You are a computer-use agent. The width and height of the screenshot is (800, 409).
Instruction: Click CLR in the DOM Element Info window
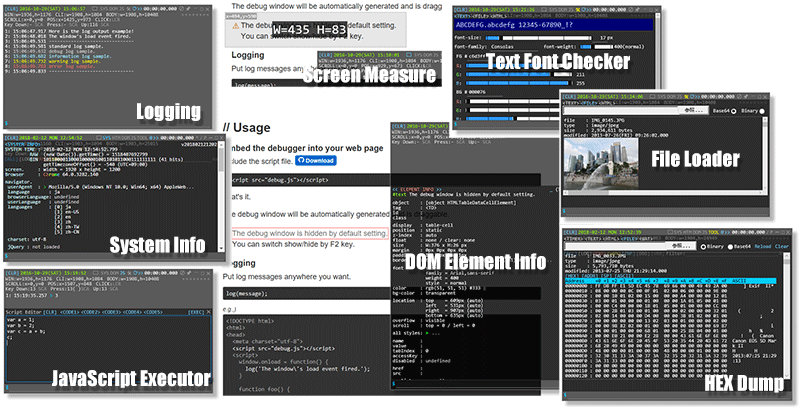coord(399,125)
